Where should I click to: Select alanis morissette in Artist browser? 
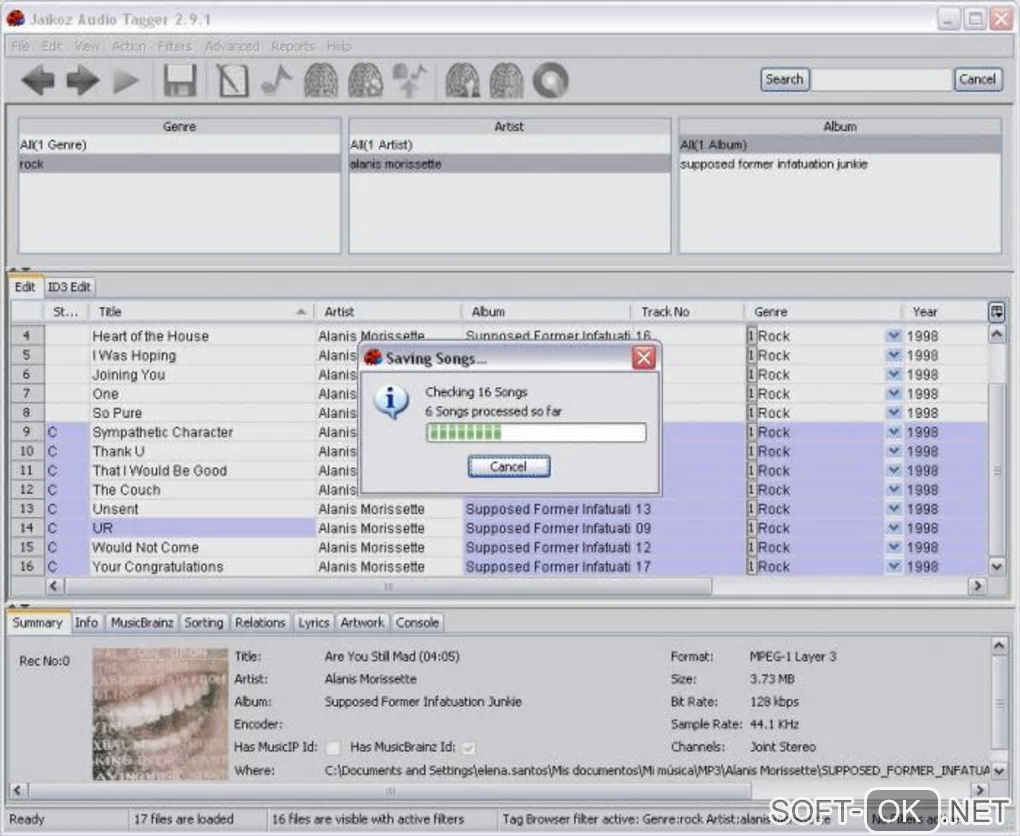(x=509, y=164)
